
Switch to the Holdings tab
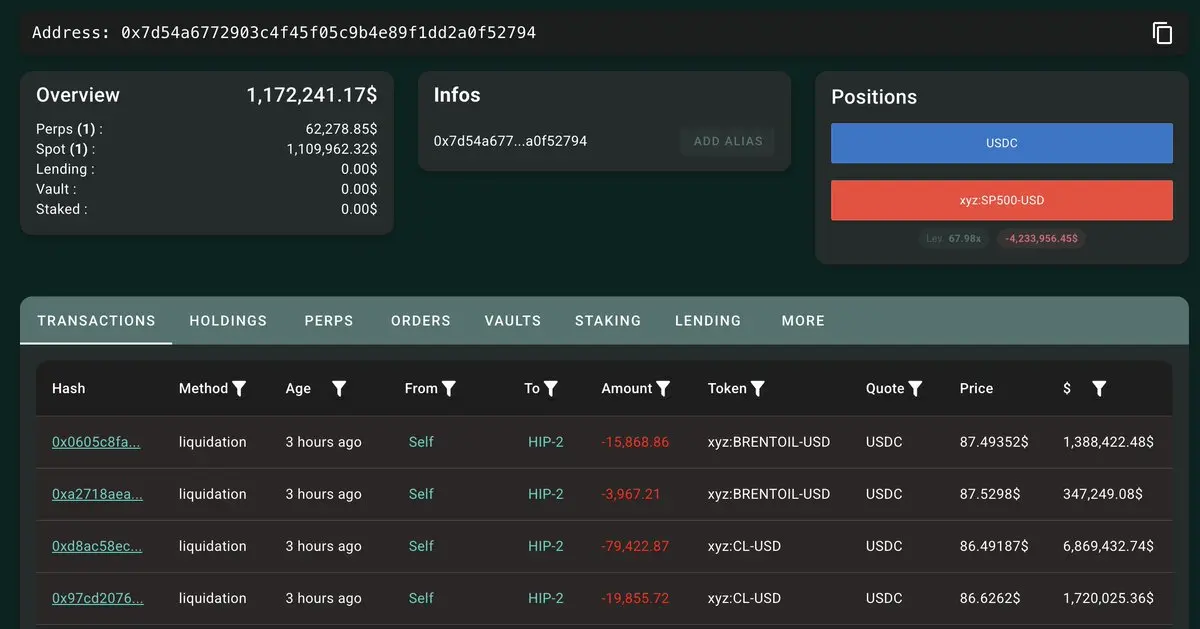[x=228, y=321]
